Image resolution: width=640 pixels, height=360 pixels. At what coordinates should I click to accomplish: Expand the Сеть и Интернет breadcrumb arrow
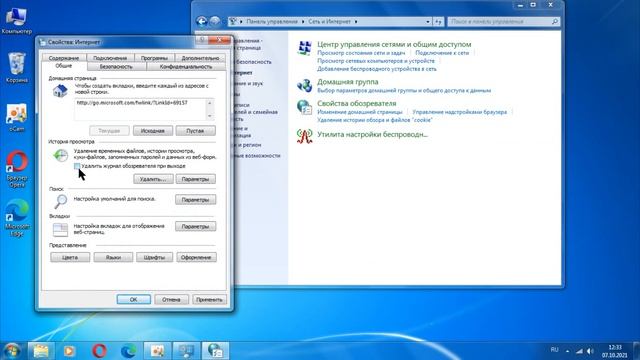point(356,22)
